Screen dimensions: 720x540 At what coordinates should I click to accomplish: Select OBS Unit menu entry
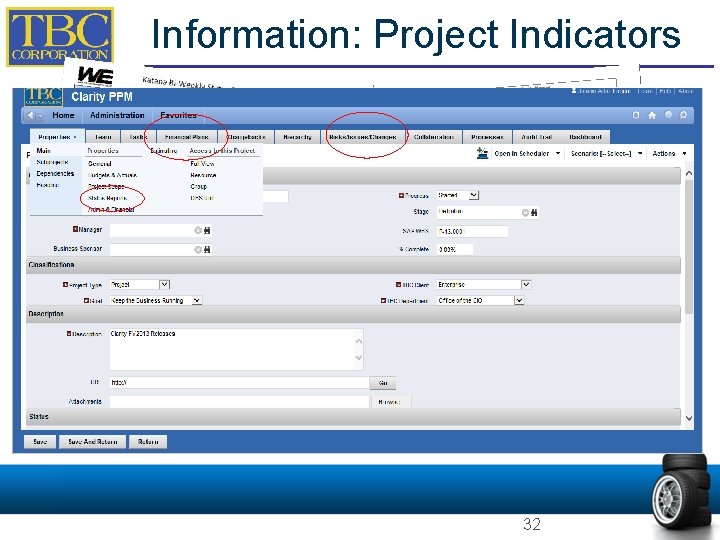pyautogui.click(x=202, y=198)
